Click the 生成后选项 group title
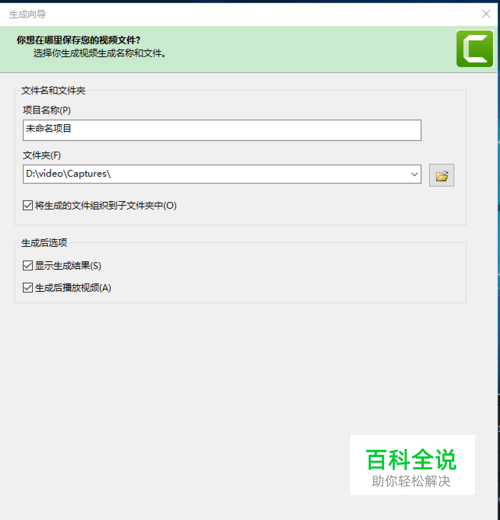The width and height of the screenshot is (500, 520). (x=44, y=243)
